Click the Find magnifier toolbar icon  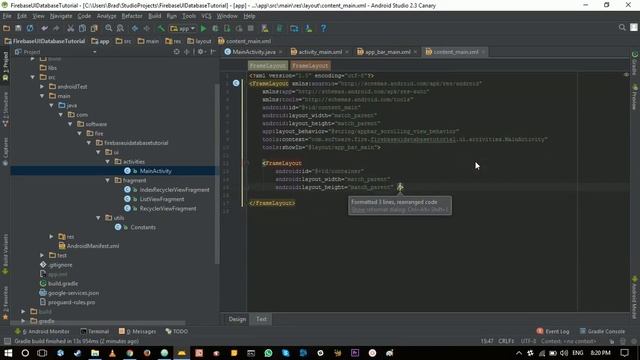click(109, 29)
